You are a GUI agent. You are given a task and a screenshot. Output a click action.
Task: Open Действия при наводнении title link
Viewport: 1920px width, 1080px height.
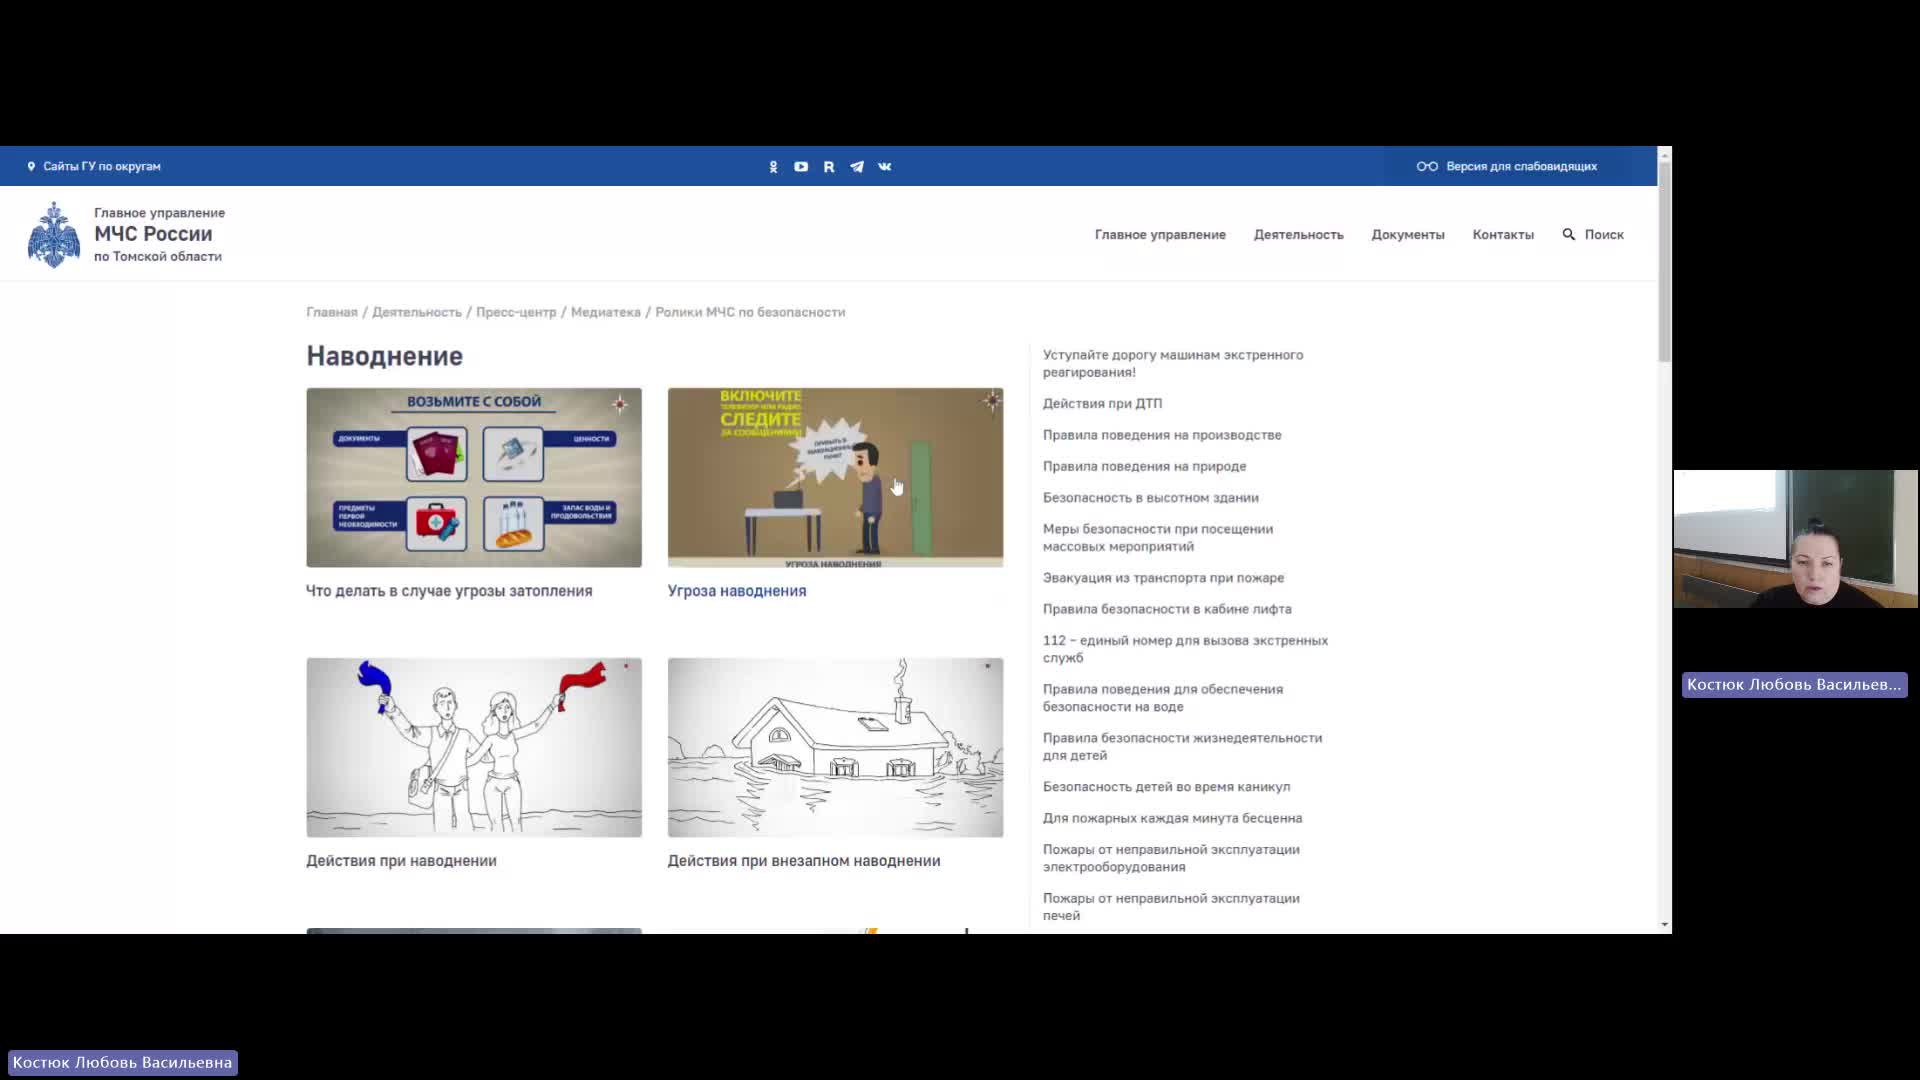[401, 861]
